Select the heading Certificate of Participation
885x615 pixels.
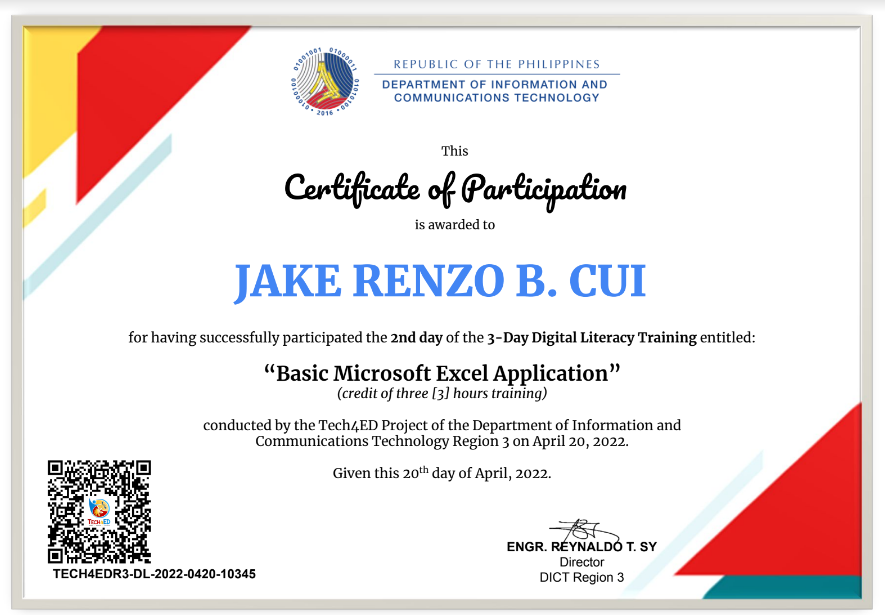455,189
